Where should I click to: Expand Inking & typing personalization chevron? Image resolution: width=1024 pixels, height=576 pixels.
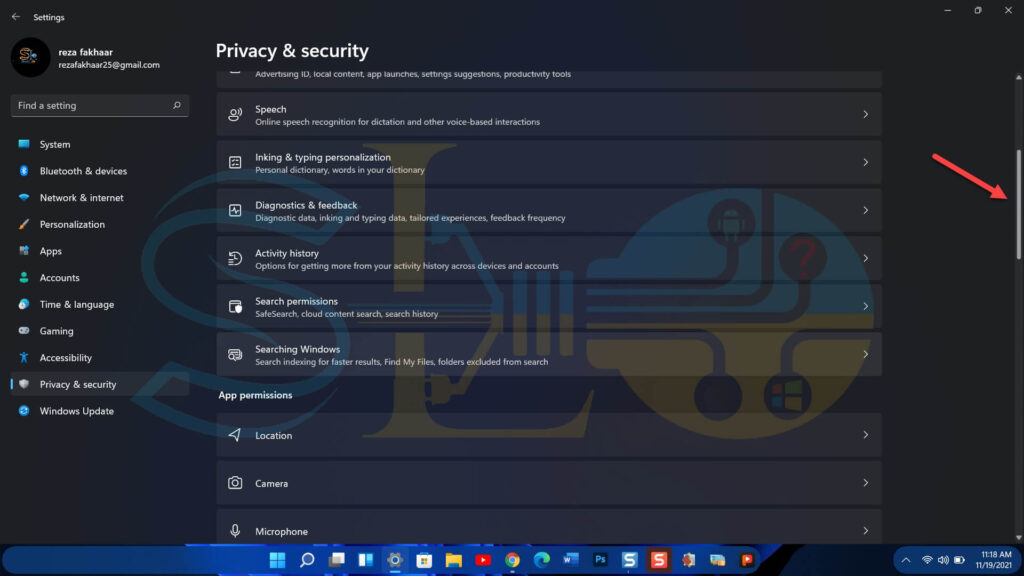click(x=865, y=163)
